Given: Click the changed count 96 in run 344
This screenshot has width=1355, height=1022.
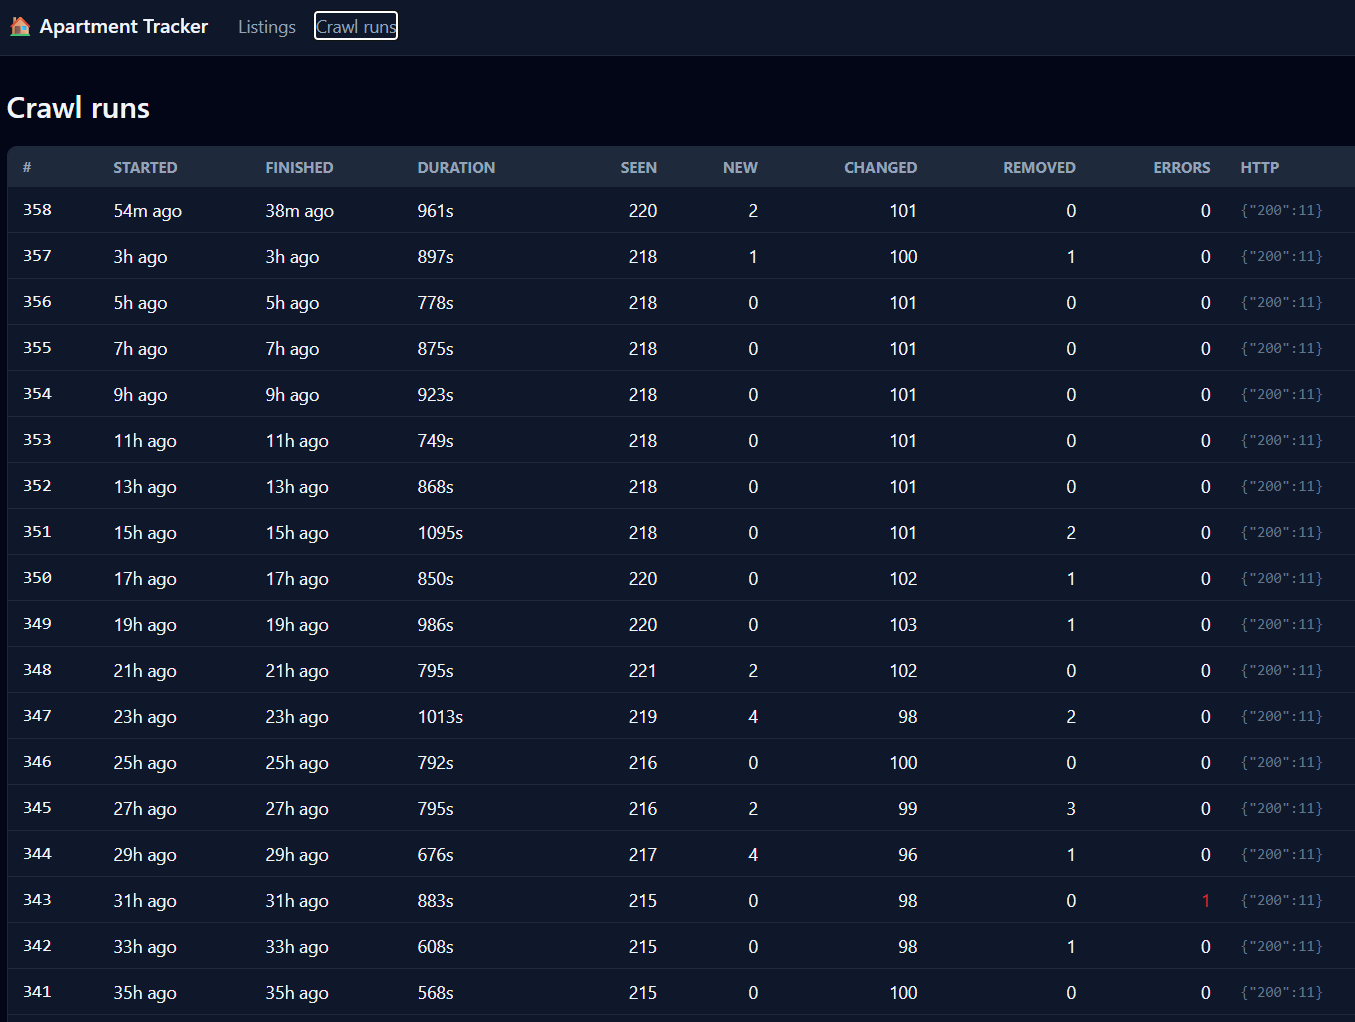Looking at the screenshot, I should [x=907, y=855].
